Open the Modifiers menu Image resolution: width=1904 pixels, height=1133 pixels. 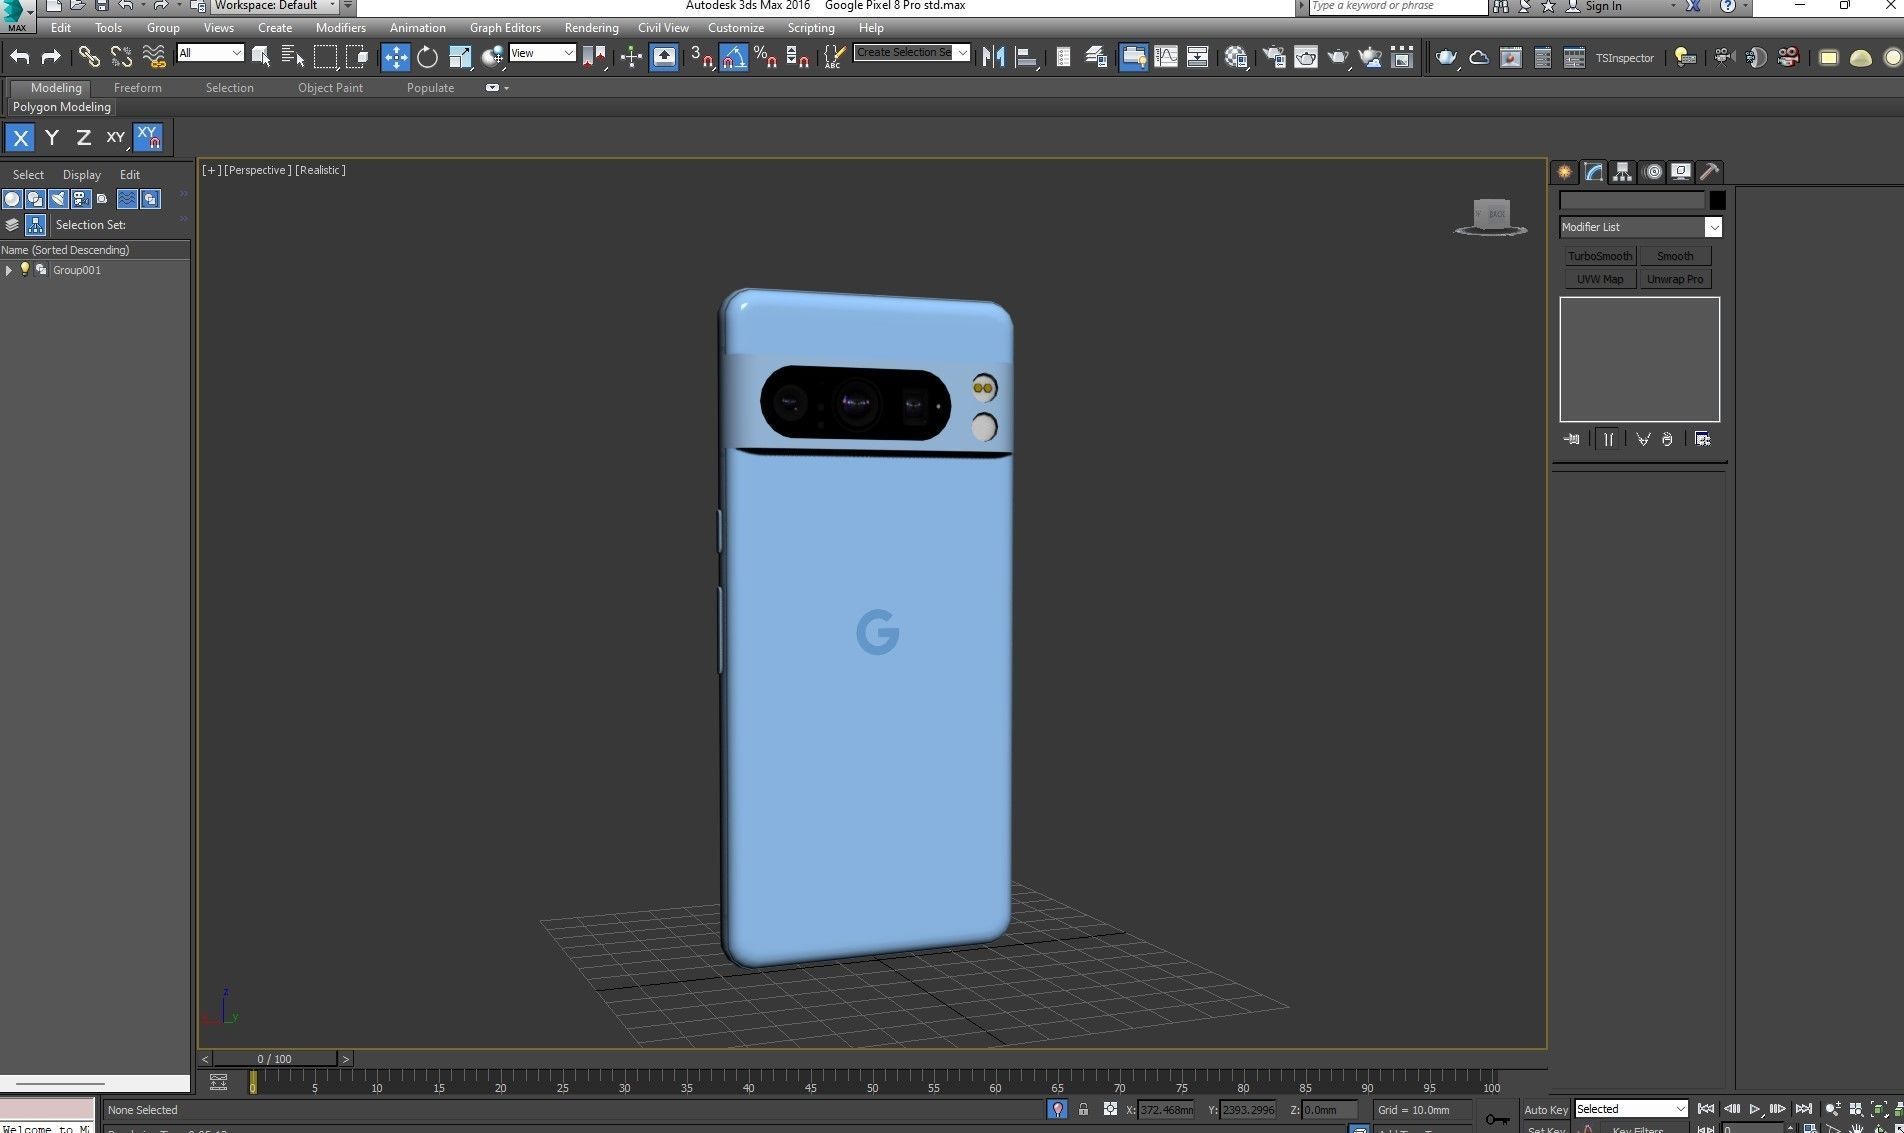pyautogui.click(x=340, y=28)
